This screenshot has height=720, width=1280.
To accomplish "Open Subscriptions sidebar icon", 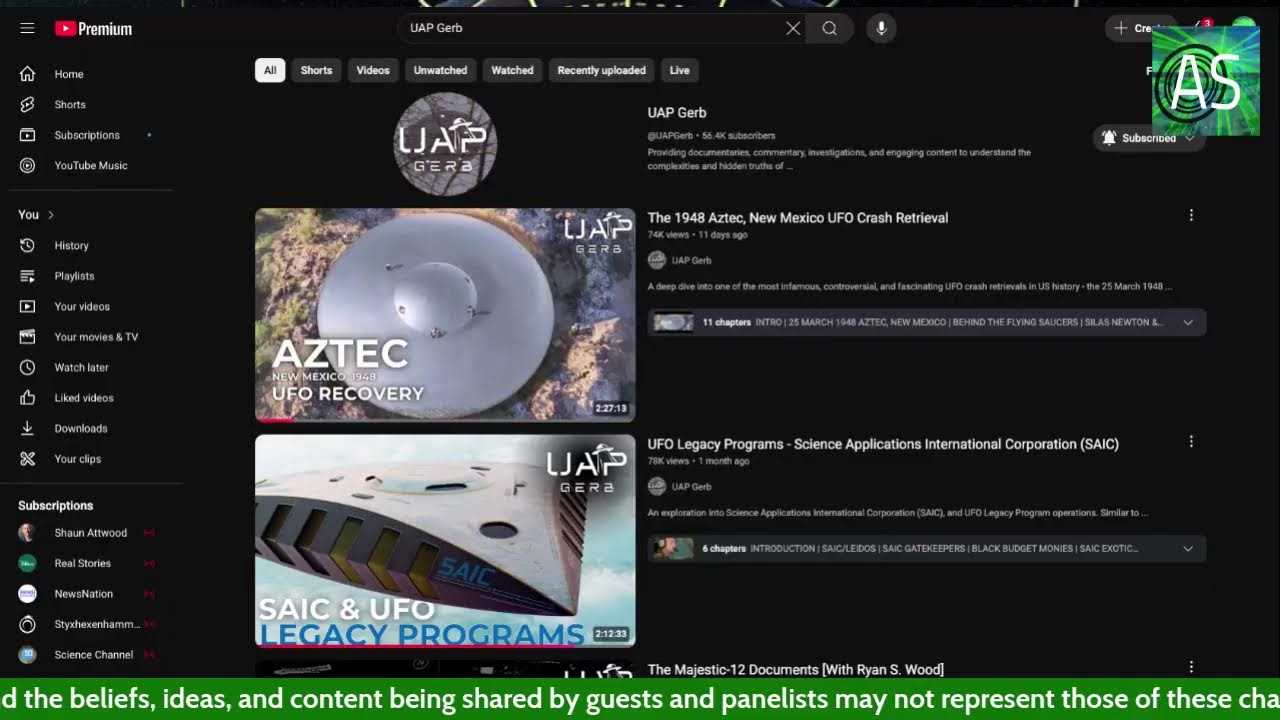I will tap(28, 135).
